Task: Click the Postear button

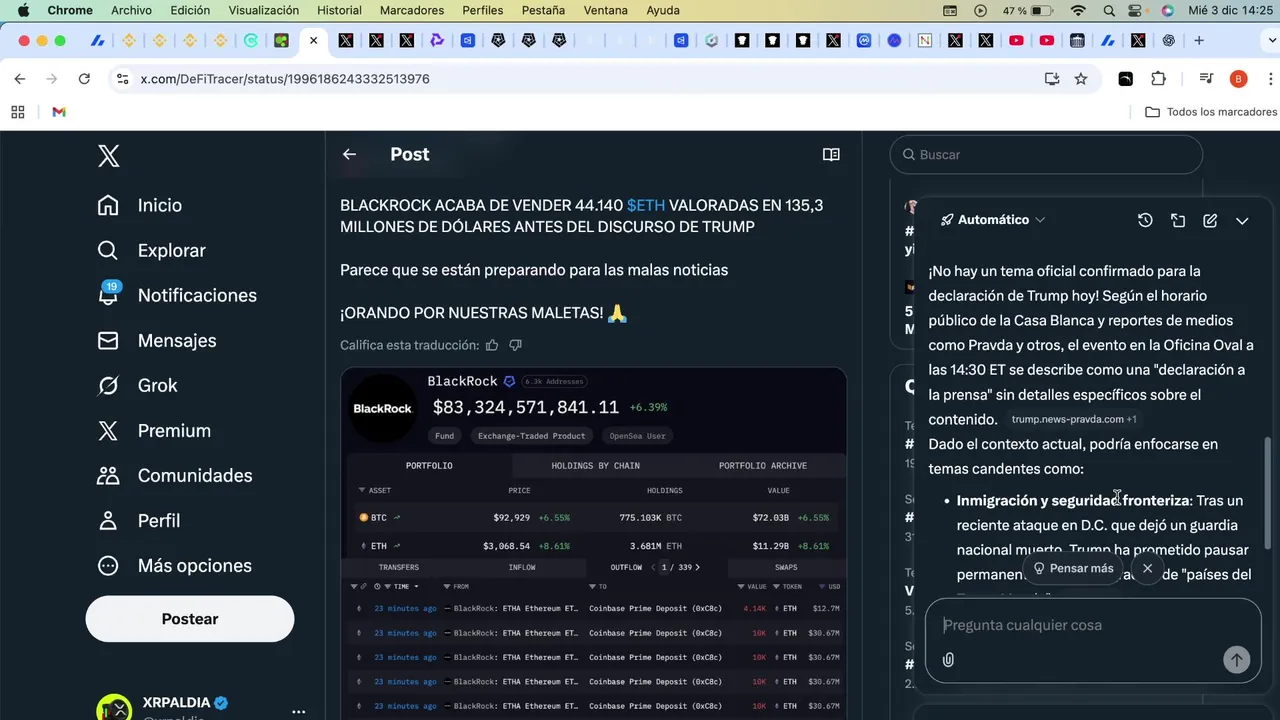Action: point(190,619)
